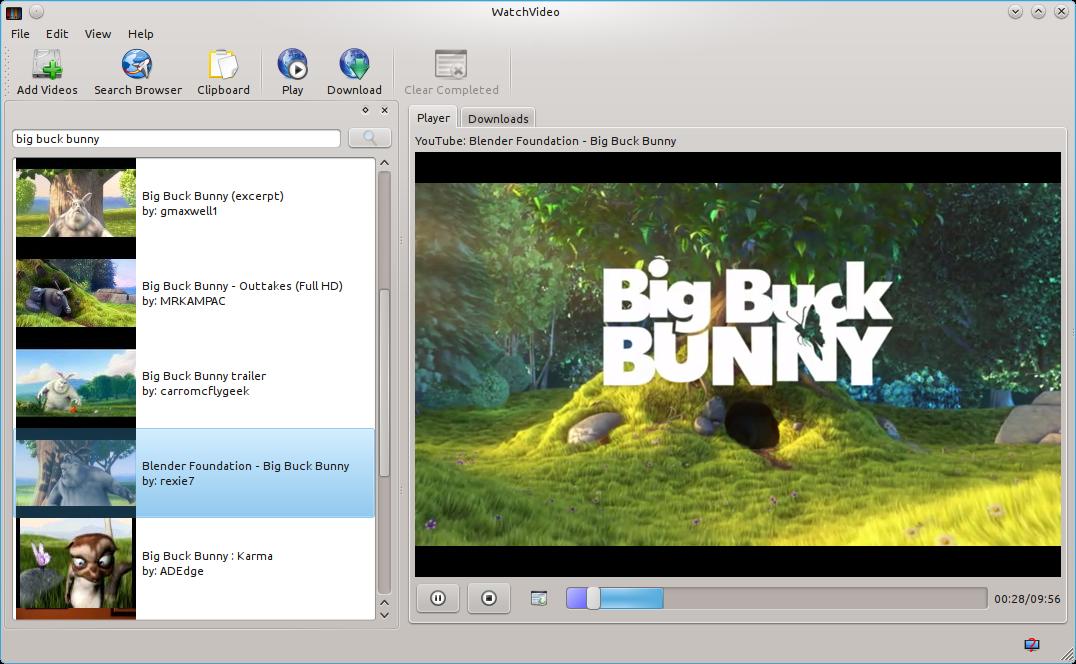1076x664 pixels.
Task: Switch to the Player tab
Action: pyautogui.click(x=434, y=118)
